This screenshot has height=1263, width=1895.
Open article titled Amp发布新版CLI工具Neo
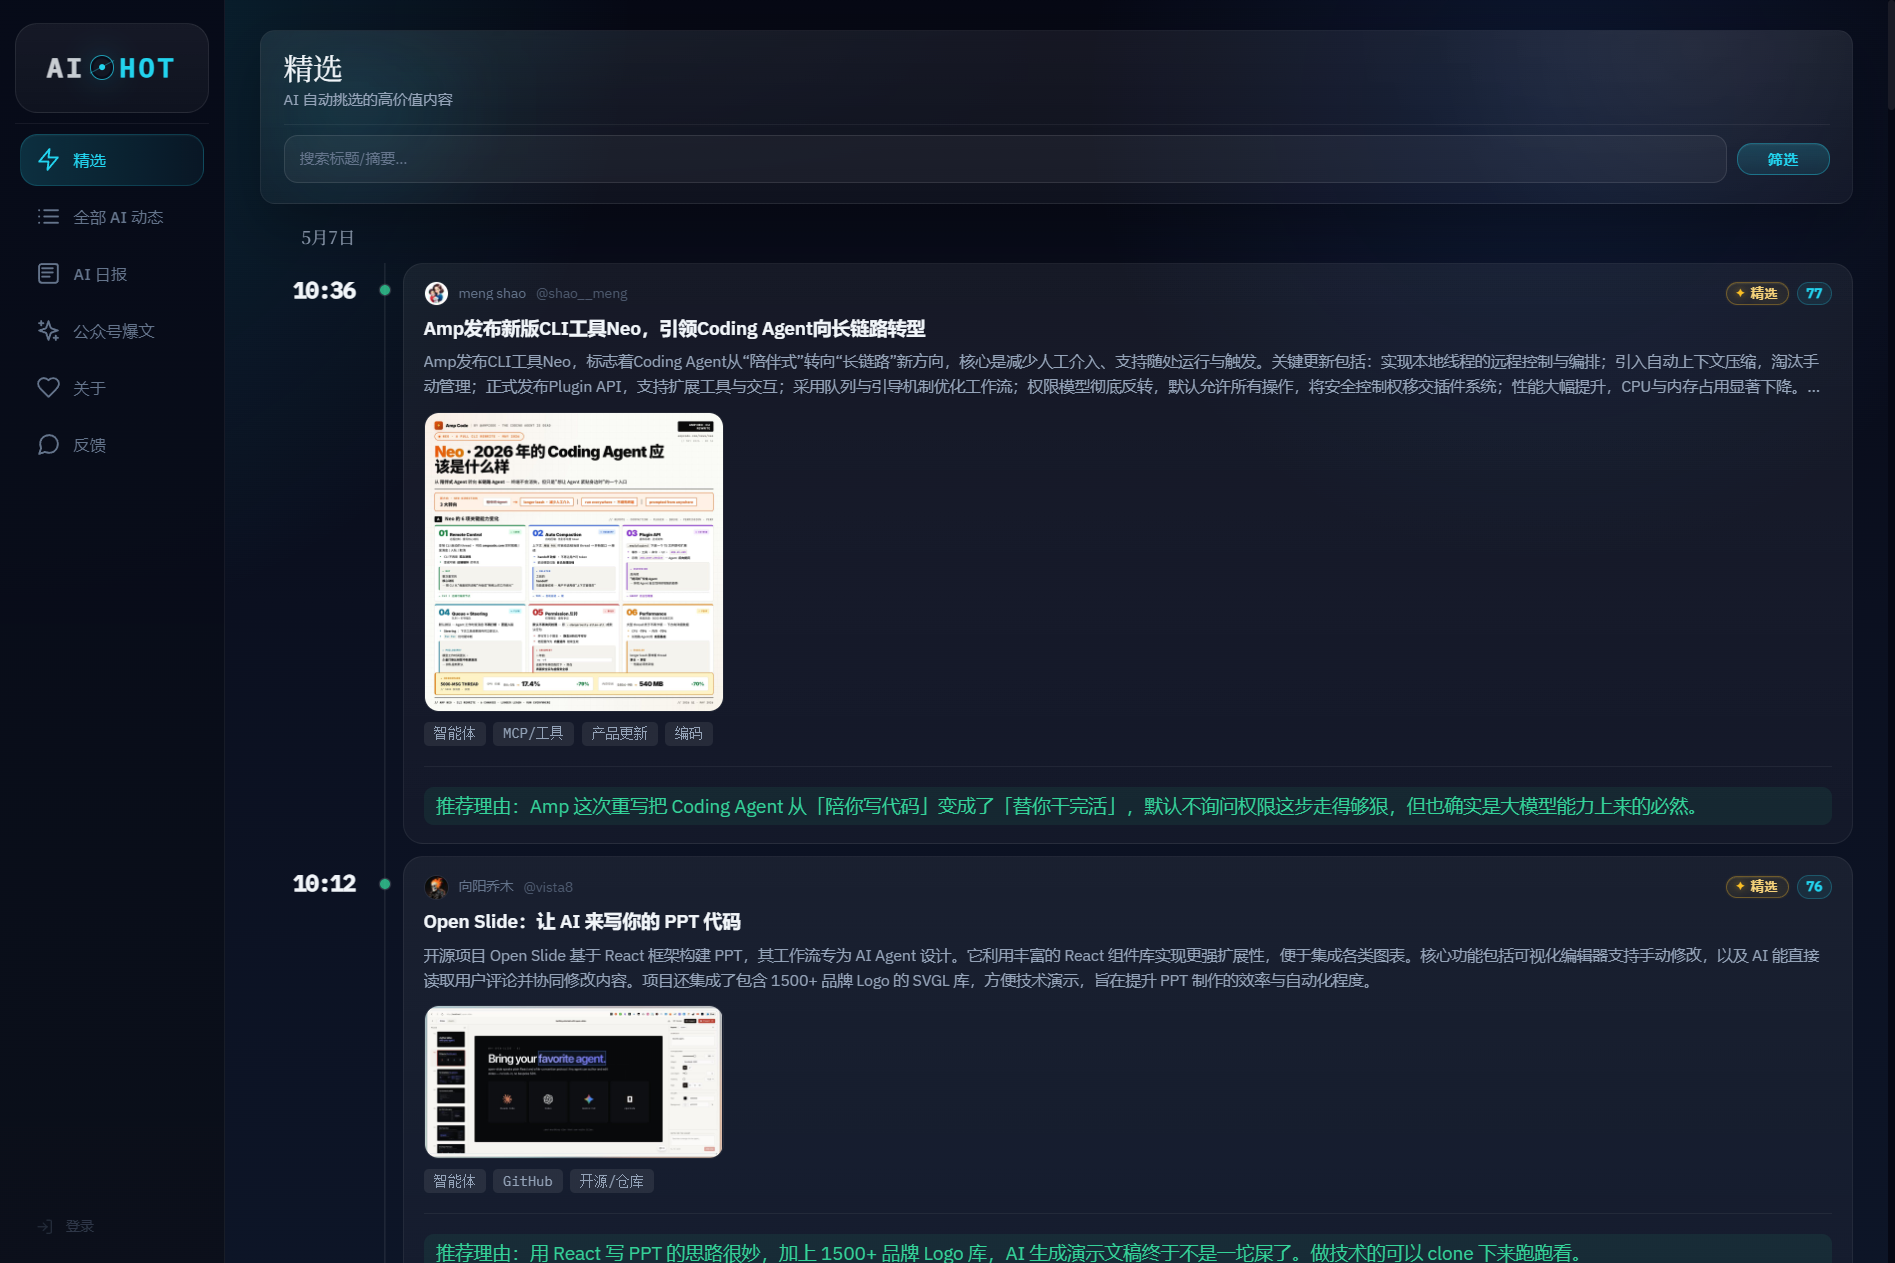point(674,329)
